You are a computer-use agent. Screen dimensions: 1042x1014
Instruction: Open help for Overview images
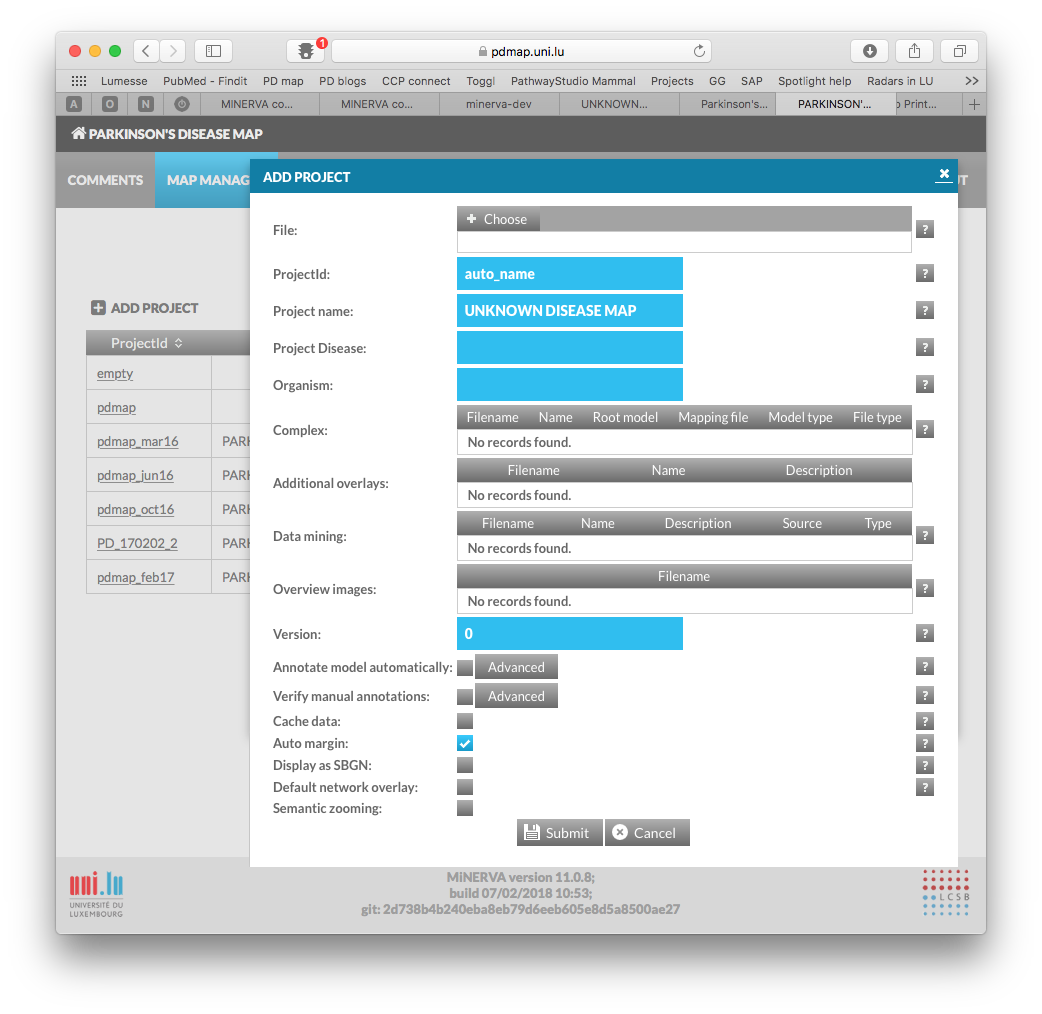pos(924,588)
